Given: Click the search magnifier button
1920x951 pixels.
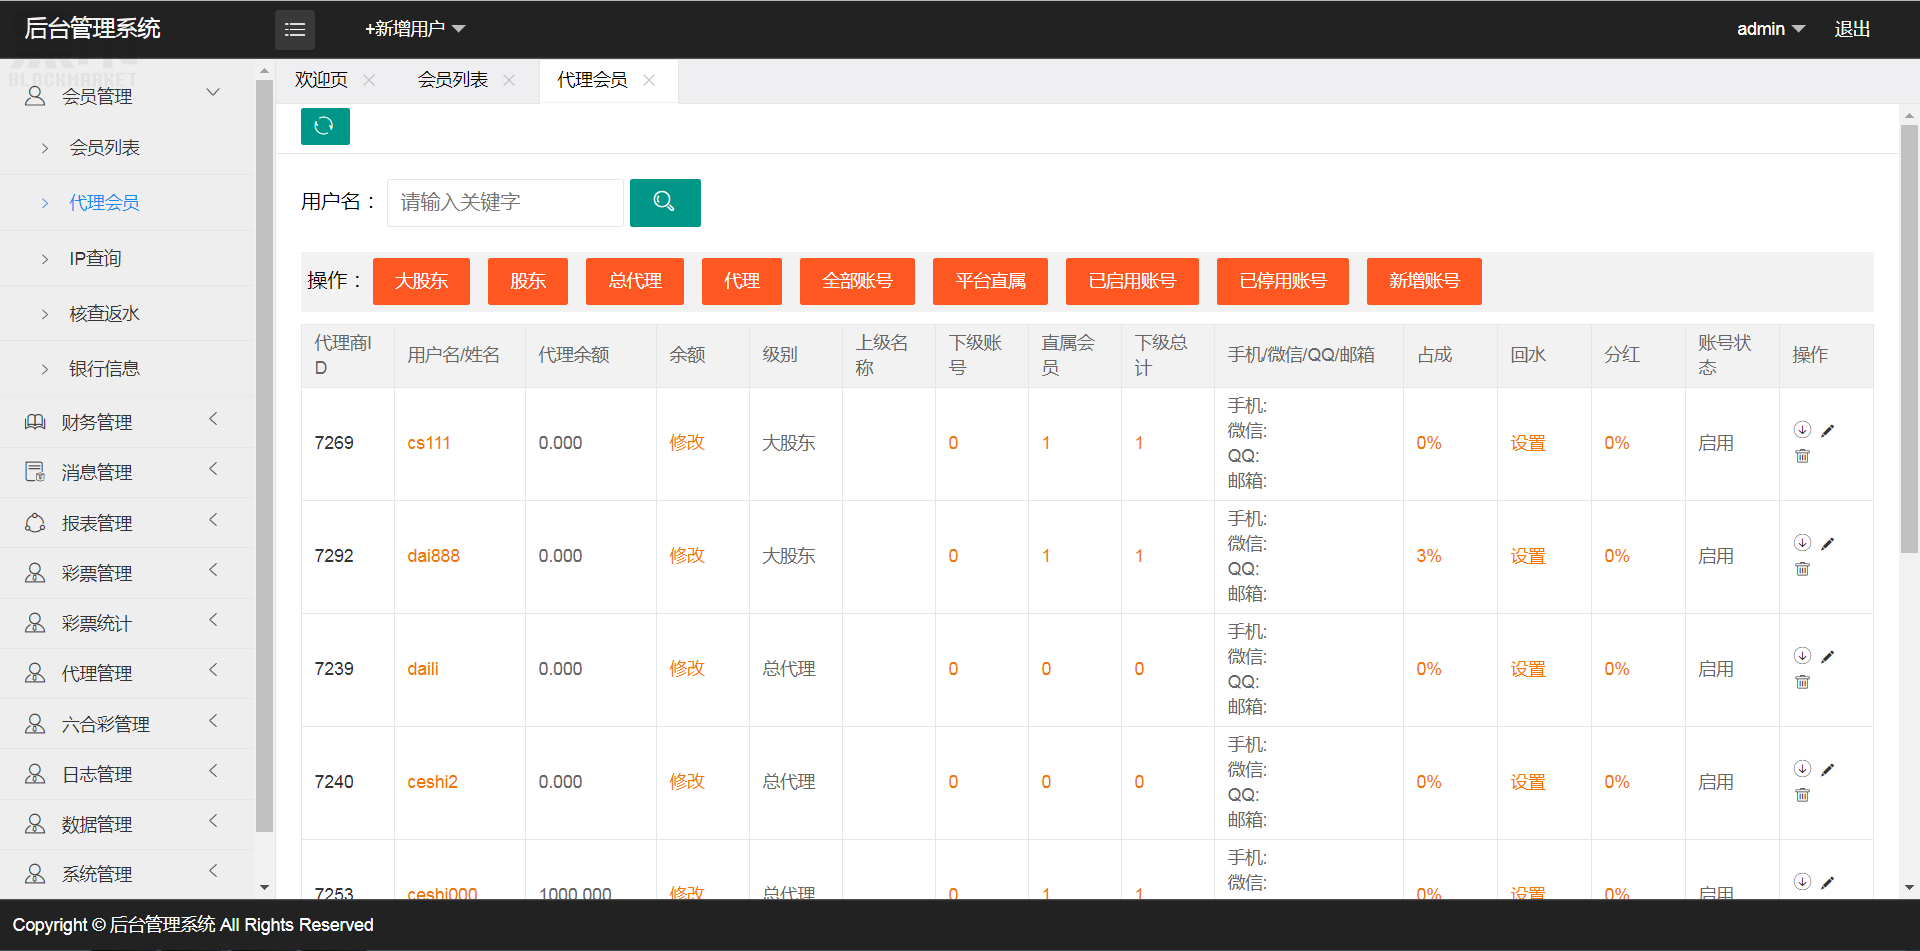Looking at the screenshot, I should pos(664,202).
